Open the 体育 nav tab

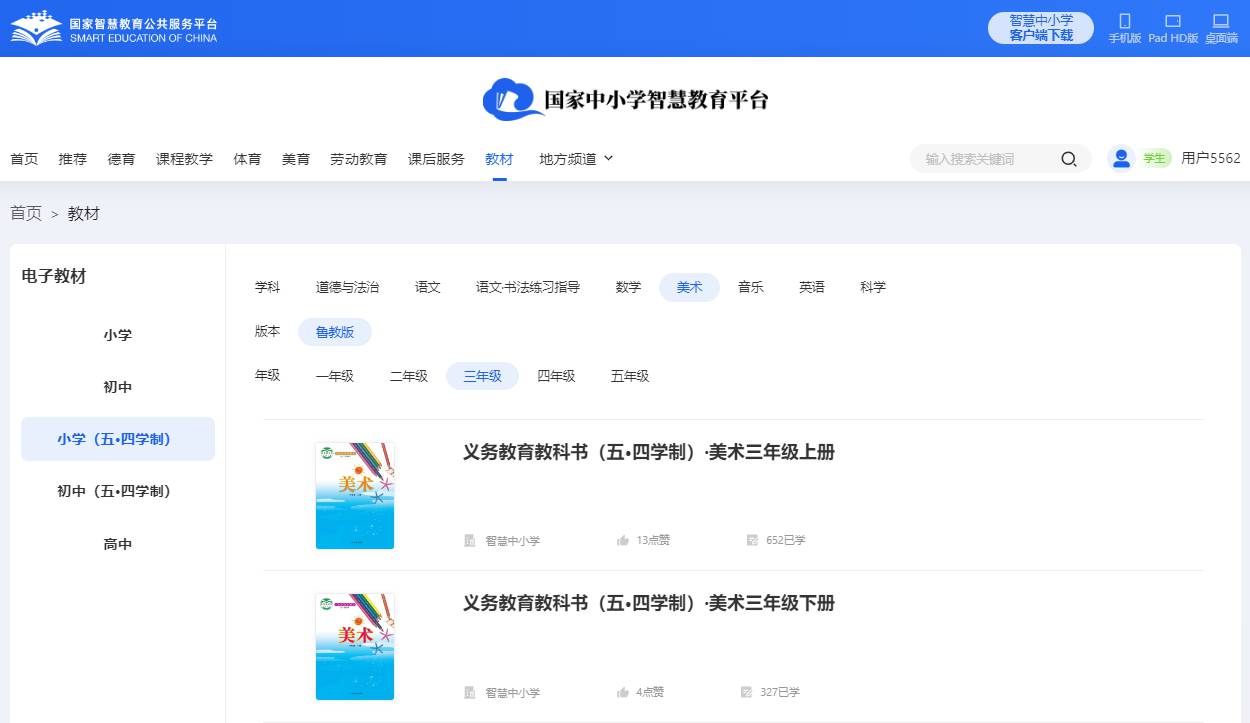pyautogui.click(x=247, y=159)
